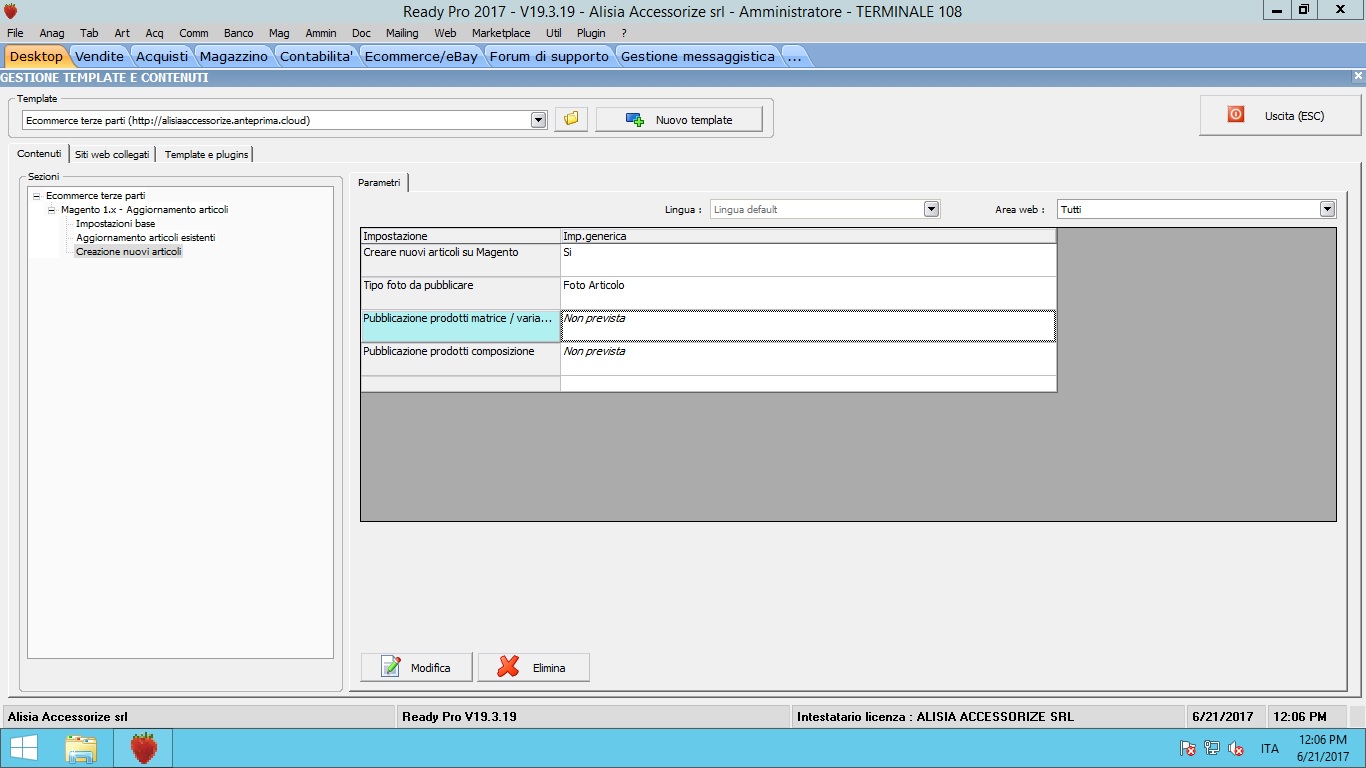
Task: Open the Area web dropdown
Action: point(1327,209)
